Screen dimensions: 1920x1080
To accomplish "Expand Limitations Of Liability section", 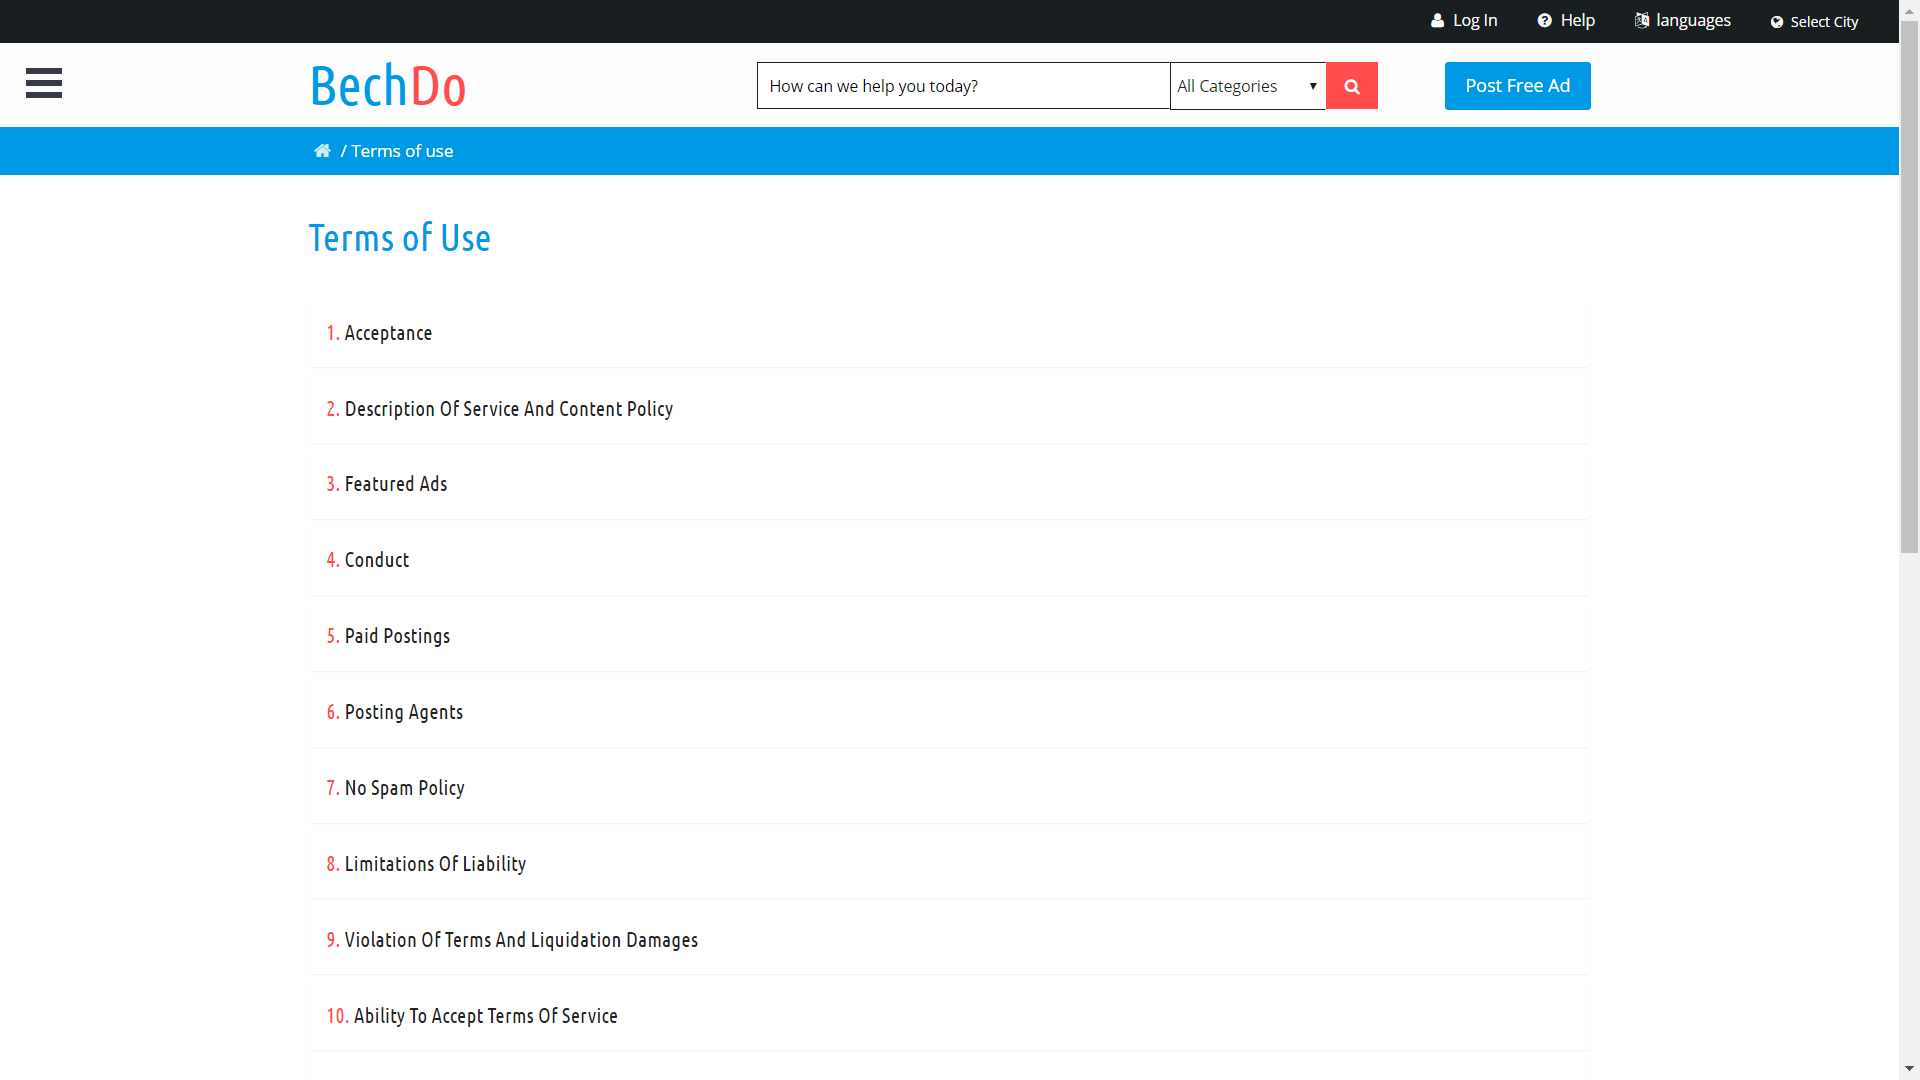I will pyautogui.click(x=435, y=864).
